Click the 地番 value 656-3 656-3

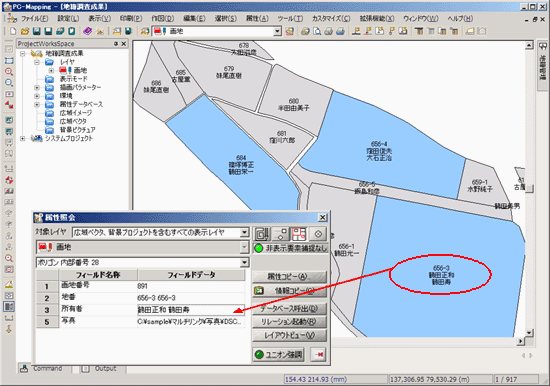click(x=156, y=298)
